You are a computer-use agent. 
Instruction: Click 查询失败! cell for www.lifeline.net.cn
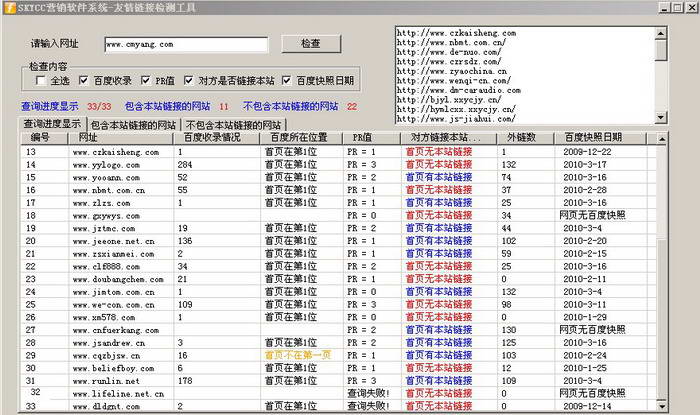click(x=368, y=394)
